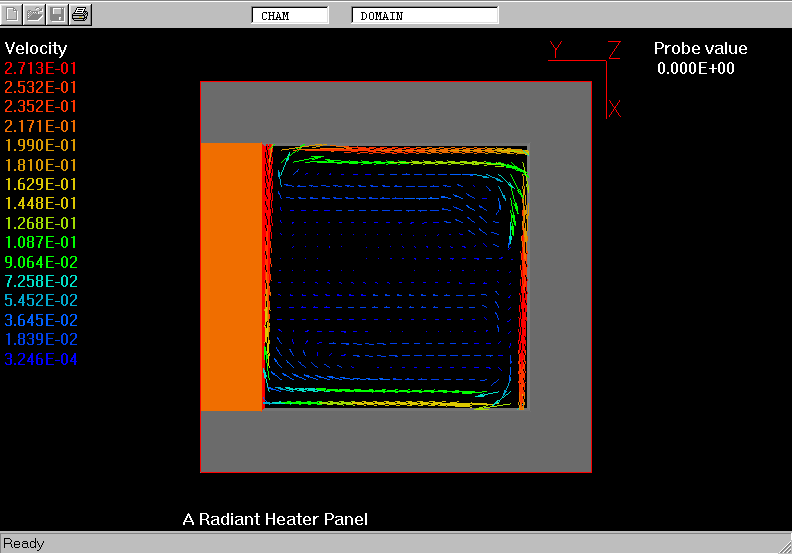This screenshot has height=554, width=792.
Task: Click the Z axis label on the orientation triad
Action: coord(615,49)
